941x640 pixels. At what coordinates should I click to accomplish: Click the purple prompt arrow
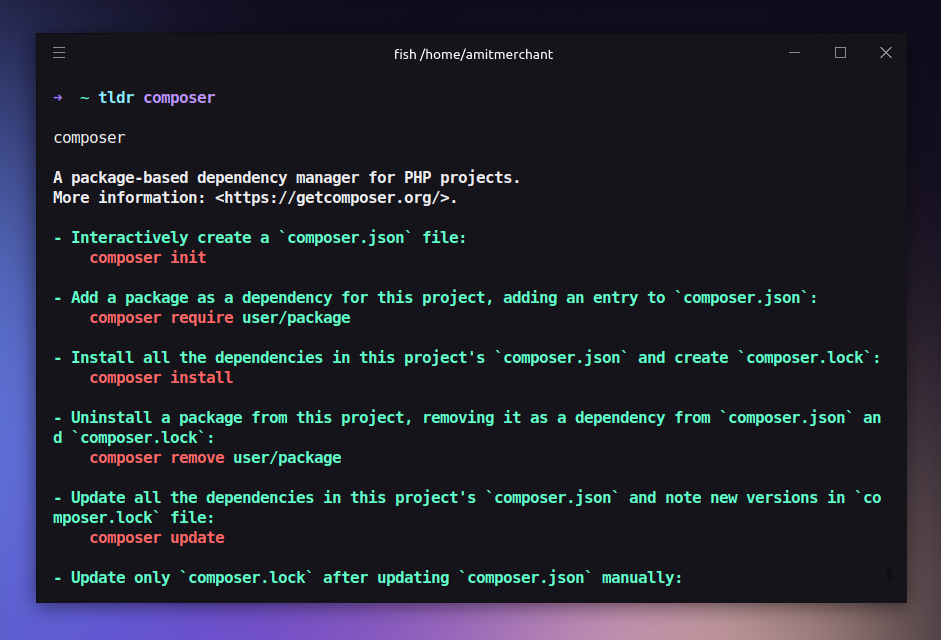pyautogui.click(x=58, y=97)
